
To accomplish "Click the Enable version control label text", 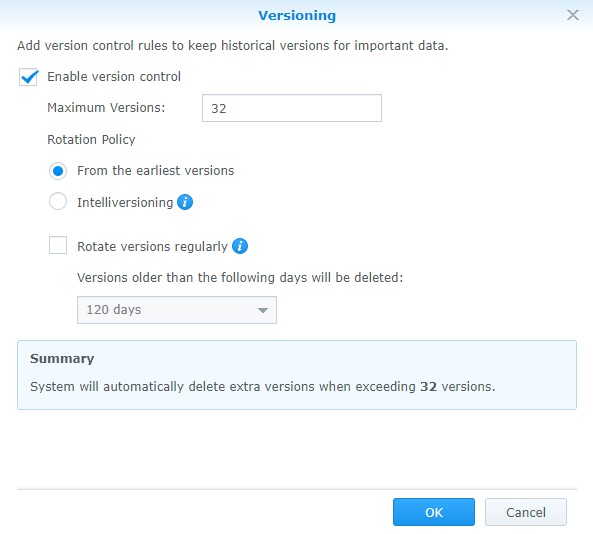I will [x=114, y=76].
